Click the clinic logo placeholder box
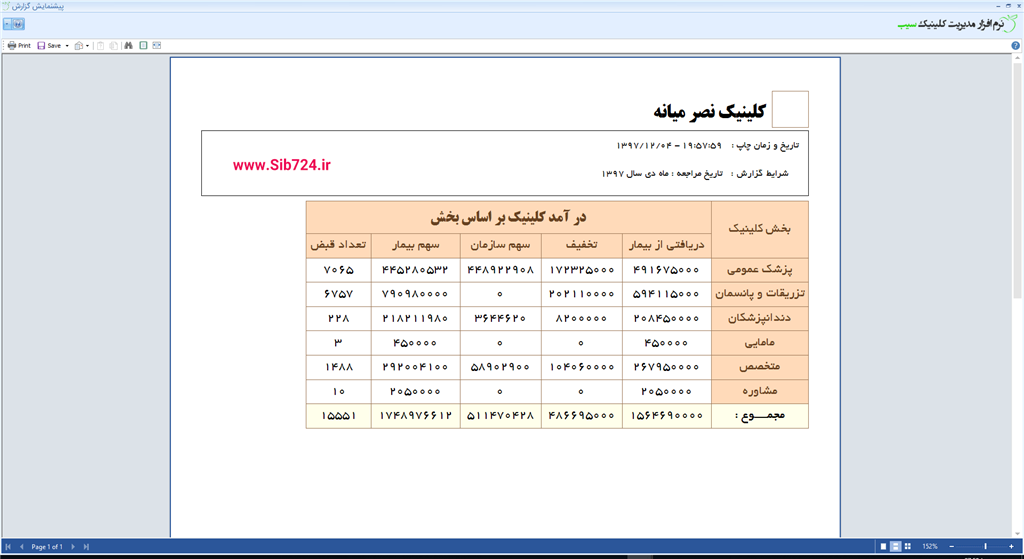 [790, 109]
